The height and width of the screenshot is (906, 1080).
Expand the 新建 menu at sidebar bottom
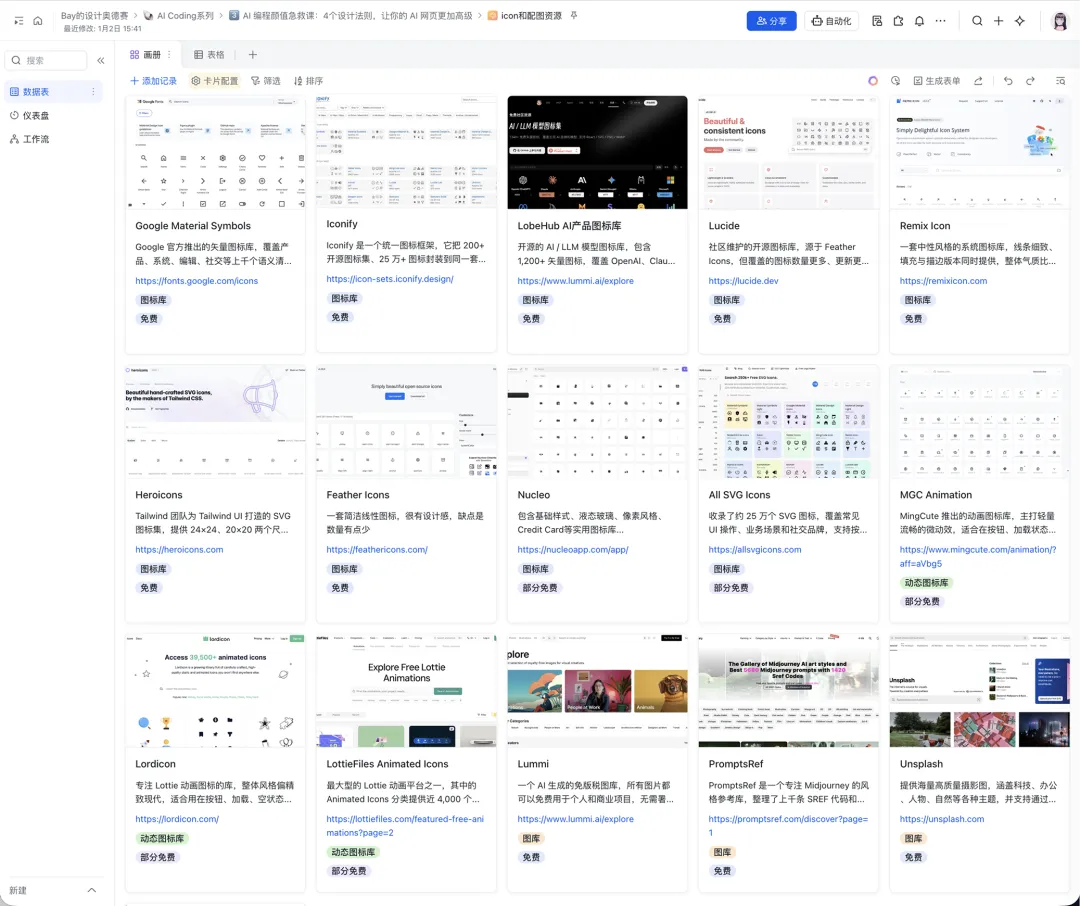pyautogui.click(x=92, y=890)
